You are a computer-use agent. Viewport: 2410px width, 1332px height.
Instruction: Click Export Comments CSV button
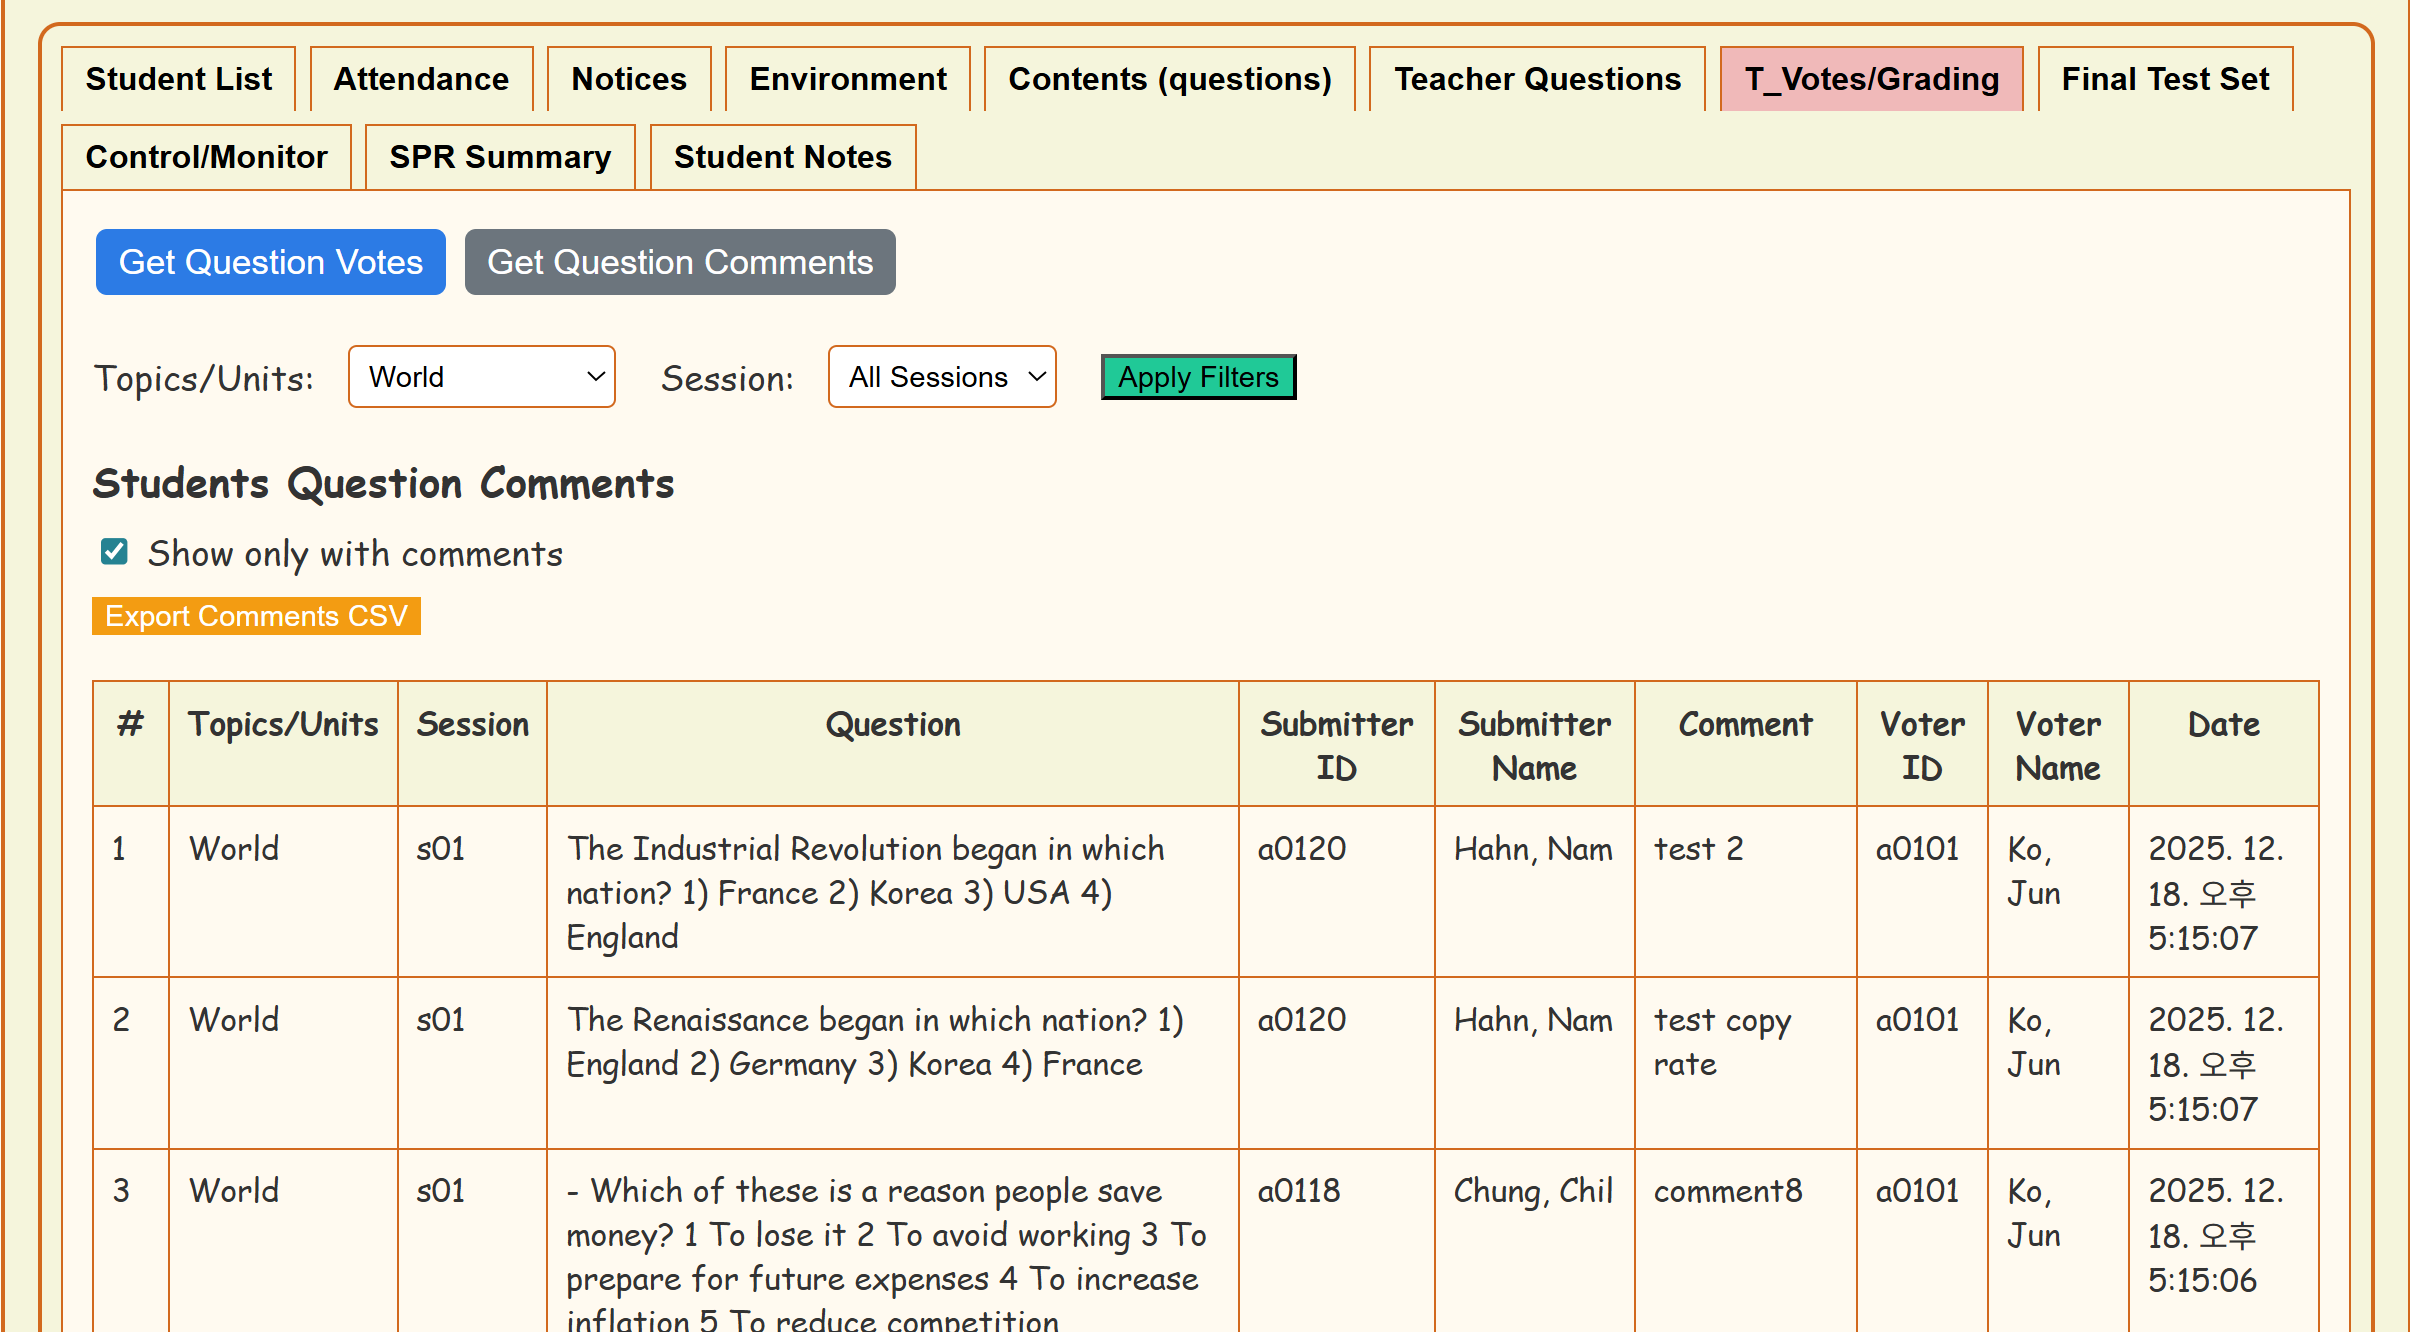[256, 616]
